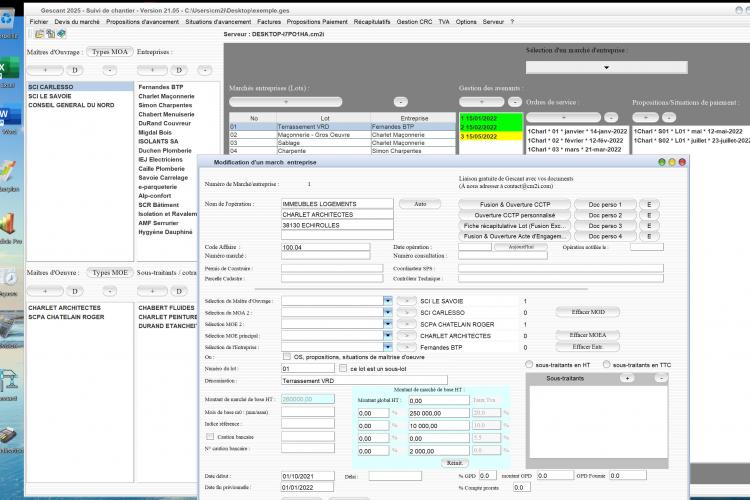Tick 'OS, propositions, situations de maîtrise d'oeuvre'
This screenshot has width=750, height=500.
tap(287, 356)
